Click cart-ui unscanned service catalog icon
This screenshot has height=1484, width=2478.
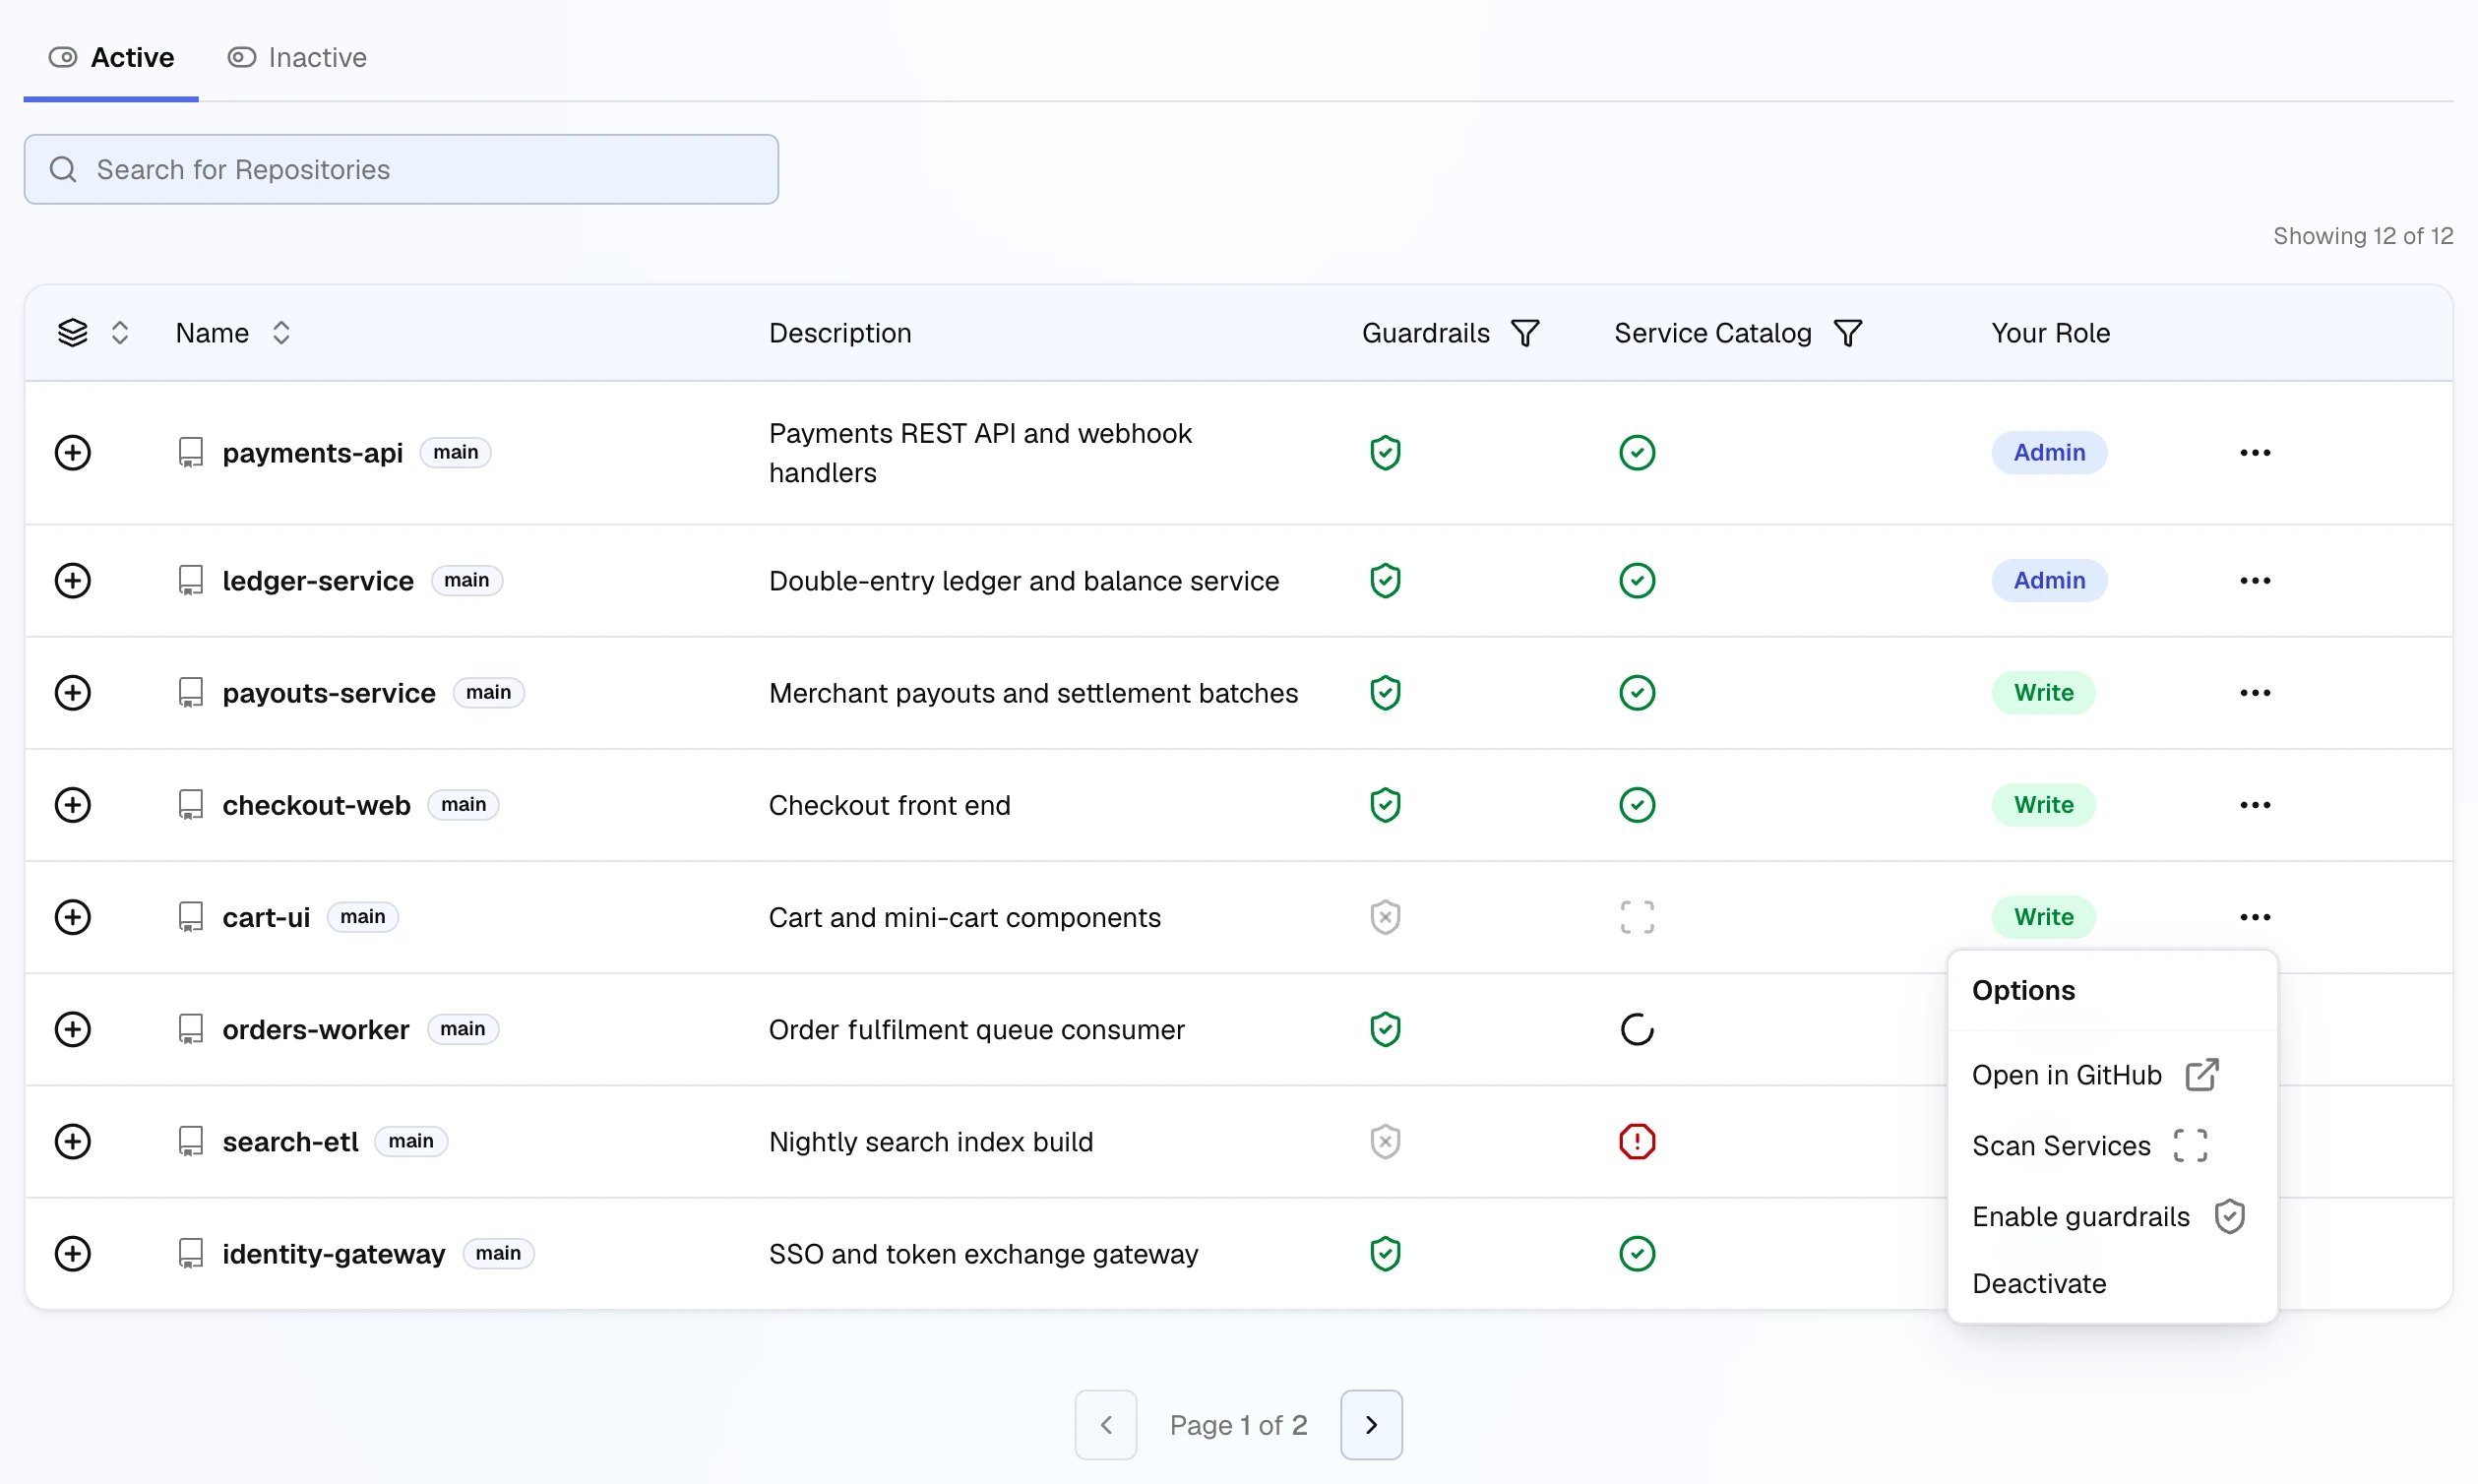click(1636, 916)
